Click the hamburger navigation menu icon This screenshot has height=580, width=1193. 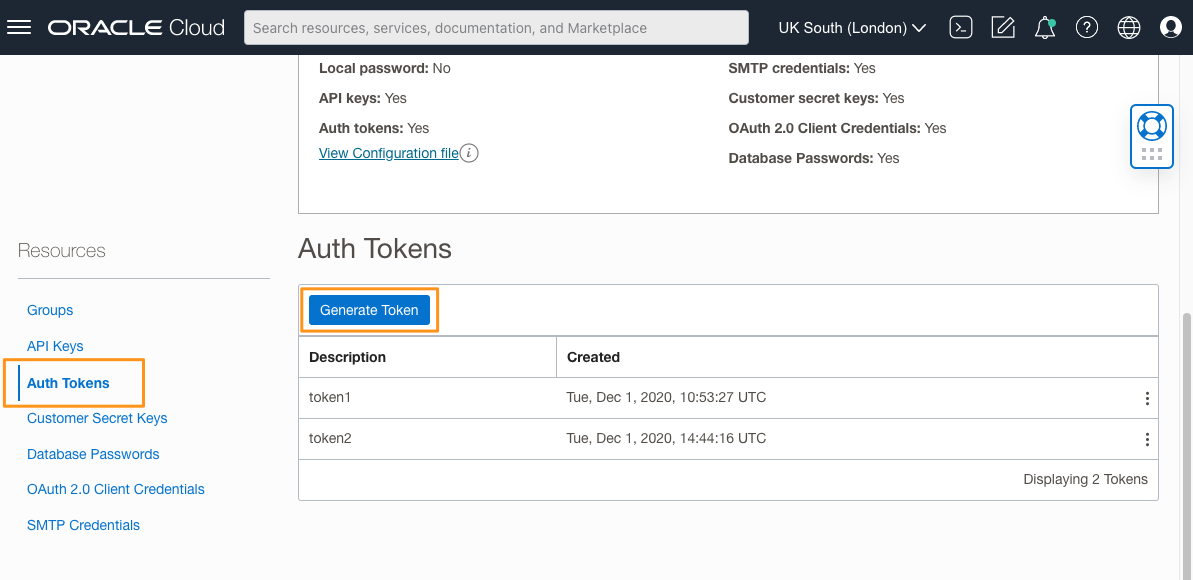[x=19, y=27]
